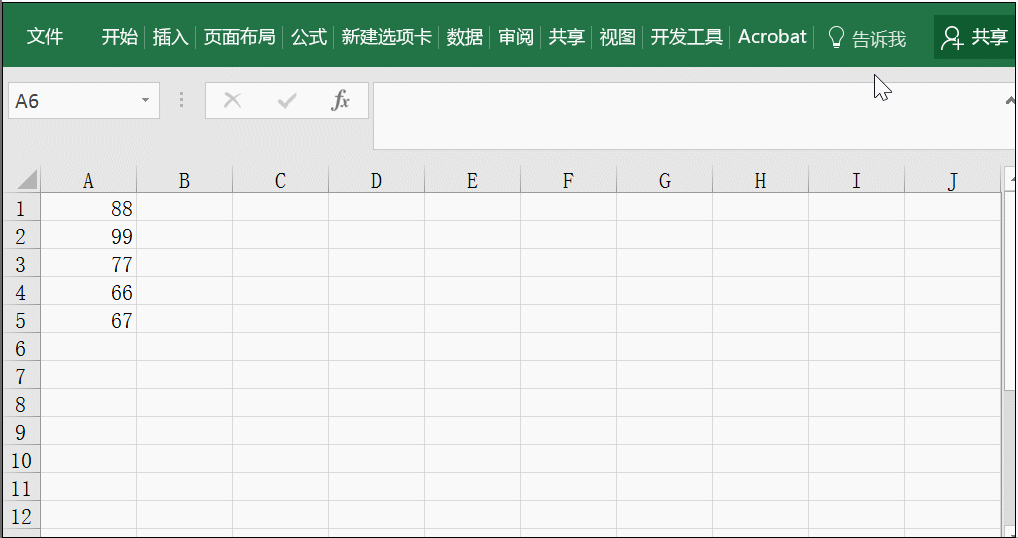The height and width of the screenshot is (538, 1018).
Task: Select row 9 header
Action: point(21,432)
